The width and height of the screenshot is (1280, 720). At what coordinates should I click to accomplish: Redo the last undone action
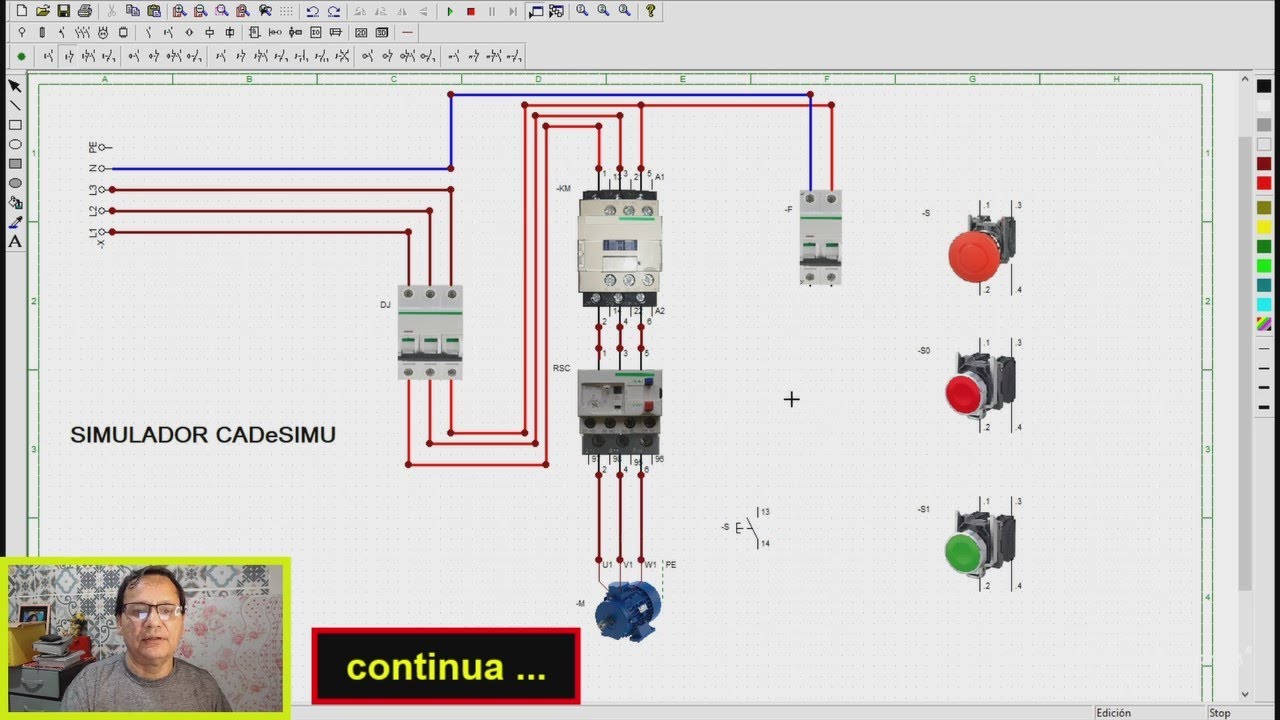point(333,11)
